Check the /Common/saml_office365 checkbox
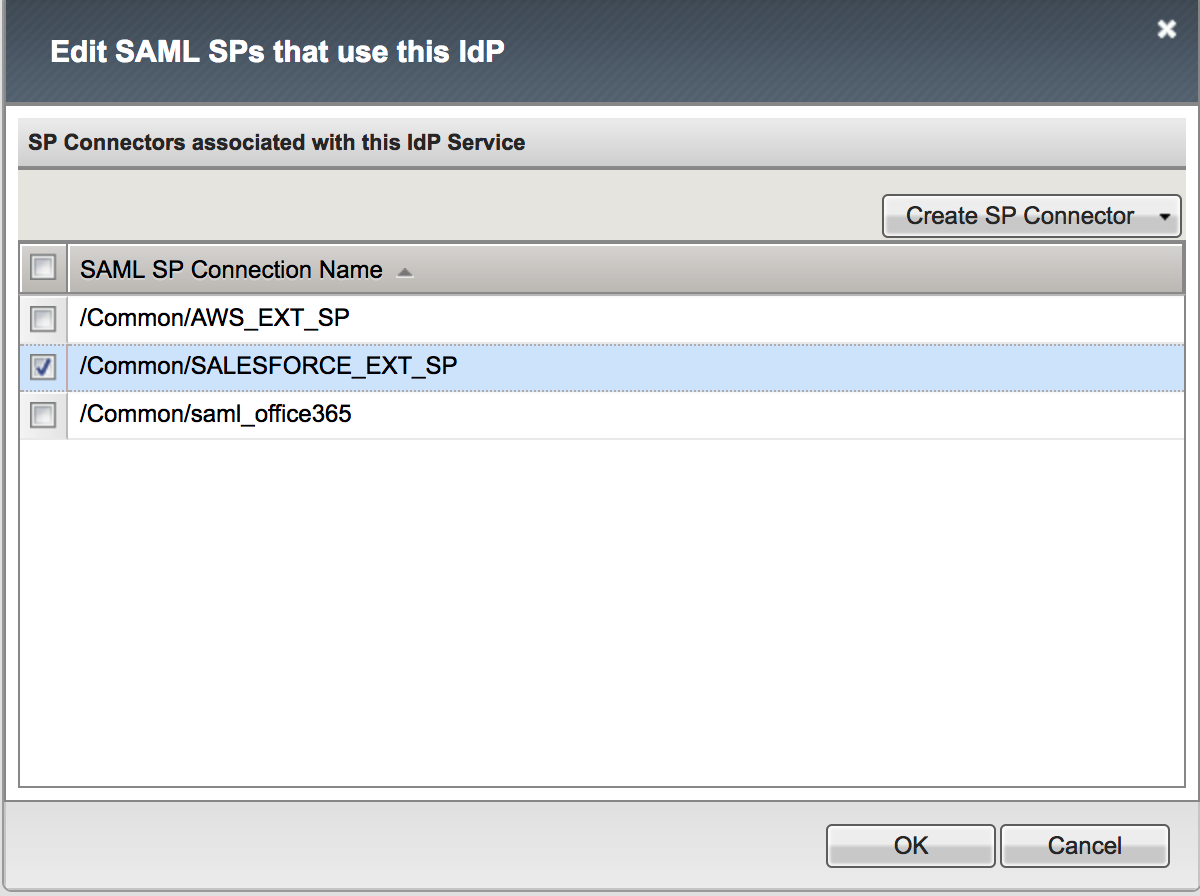This screenshot has width=1200, height=896. click(43, 415)
